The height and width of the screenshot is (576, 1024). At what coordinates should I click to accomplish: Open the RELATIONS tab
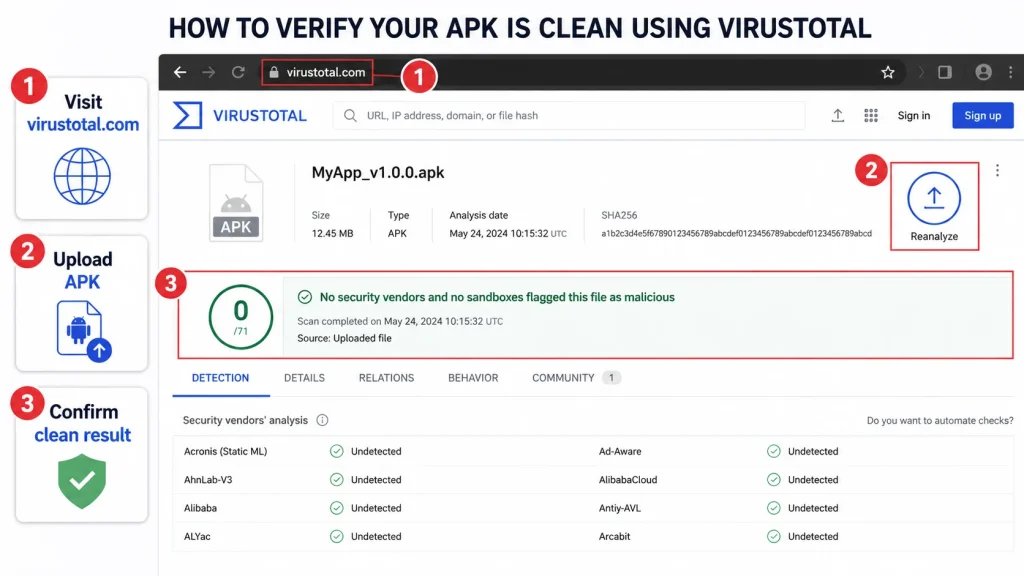[387, 378]
